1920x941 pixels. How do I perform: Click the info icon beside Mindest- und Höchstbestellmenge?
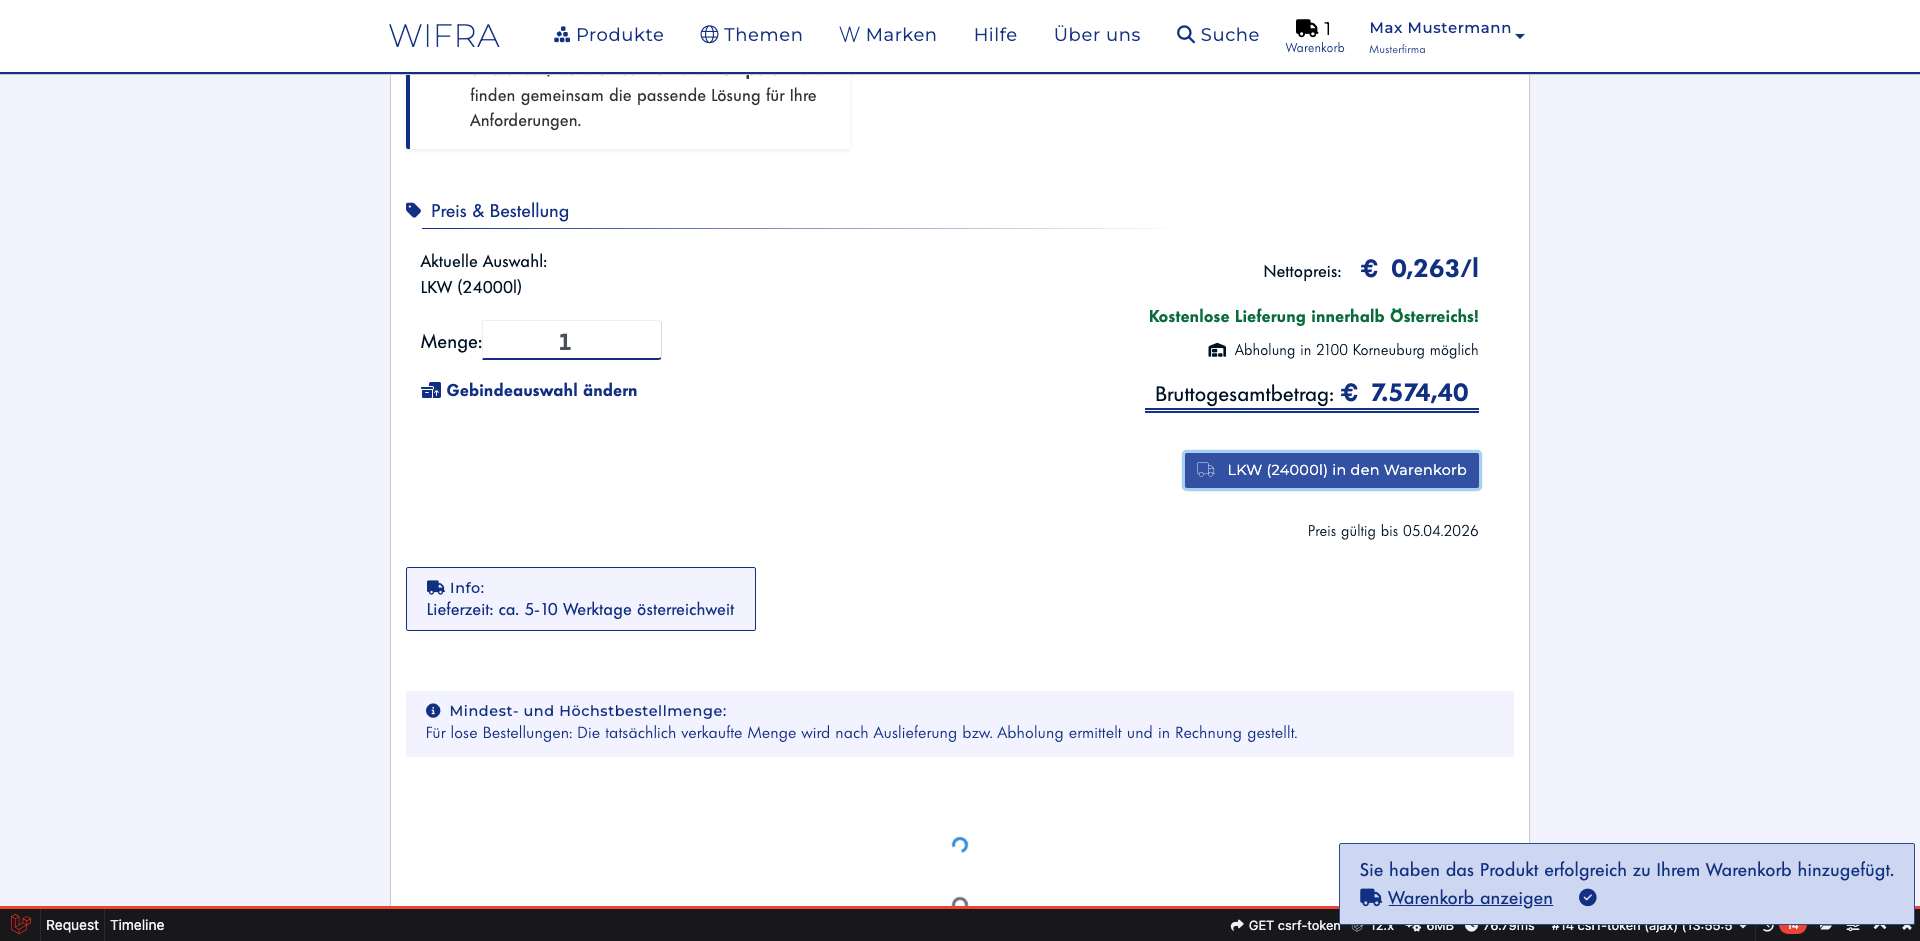pyautogui.click(x=433, y=711)
